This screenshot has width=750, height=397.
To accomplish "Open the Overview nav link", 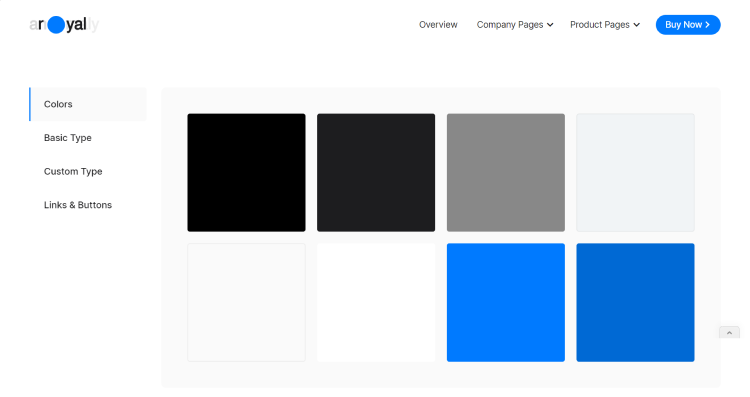I will (438, 25).
